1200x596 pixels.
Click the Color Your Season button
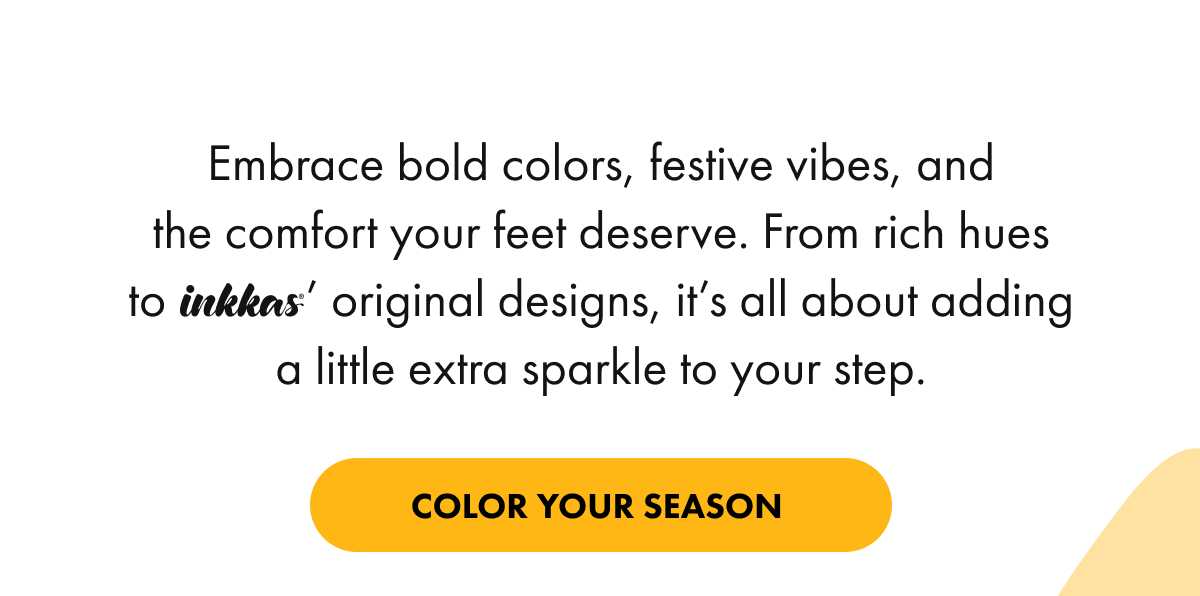click(x=600, y=505)
